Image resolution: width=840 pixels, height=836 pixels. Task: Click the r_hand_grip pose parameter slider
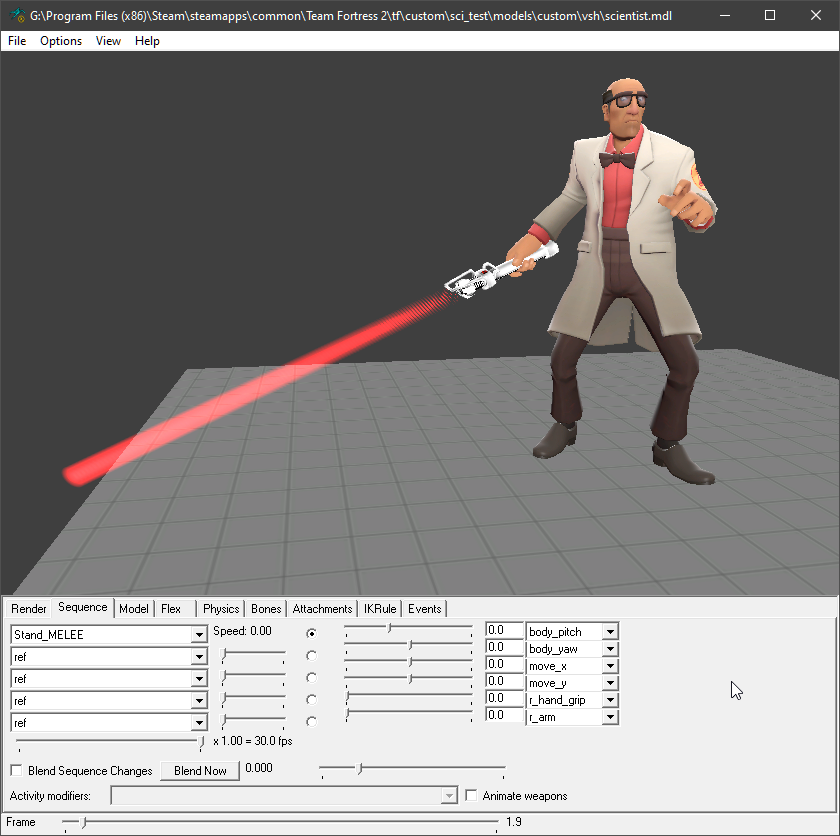[409, 696]
